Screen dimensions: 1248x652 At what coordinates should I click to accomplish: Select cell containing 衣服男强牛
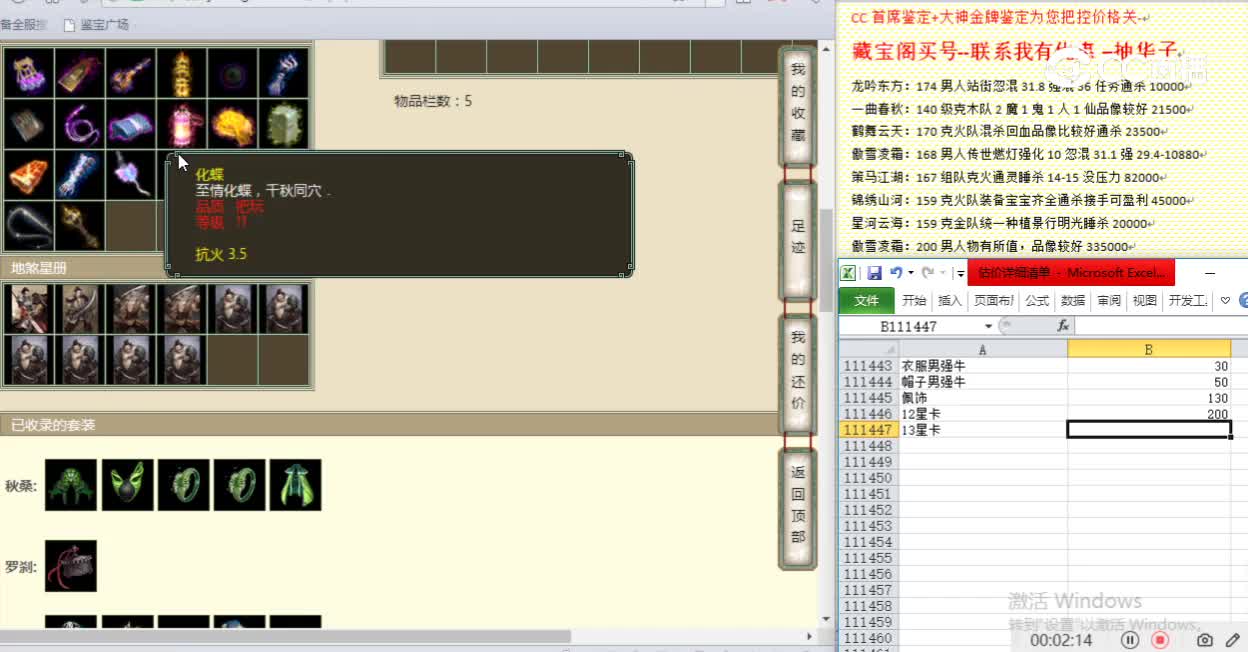[983, 366]
